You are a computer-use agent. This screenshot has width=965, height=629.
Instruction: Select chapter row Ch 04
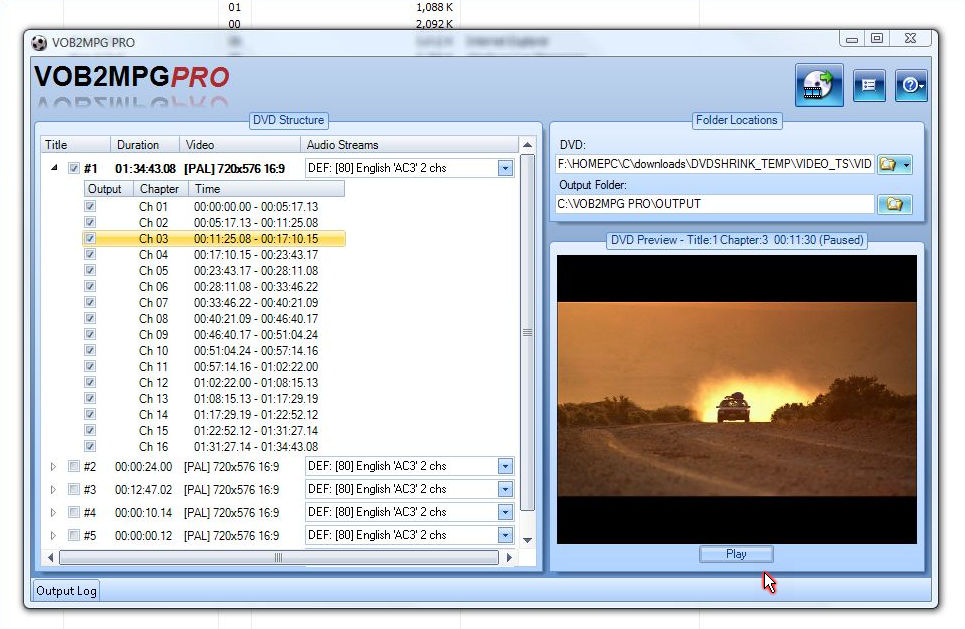214,254
